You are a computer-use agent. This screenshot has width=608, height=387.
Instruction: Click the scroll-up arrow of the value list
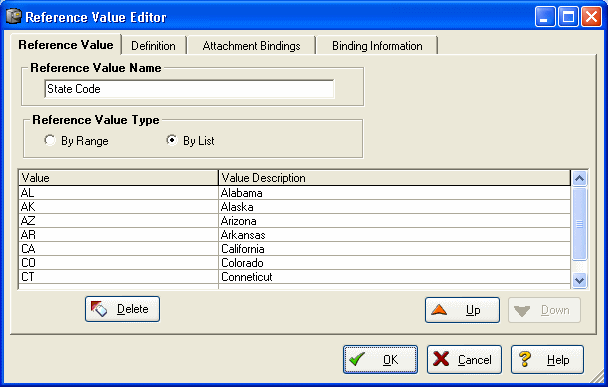pyautogui.click(x=579, y=178)
